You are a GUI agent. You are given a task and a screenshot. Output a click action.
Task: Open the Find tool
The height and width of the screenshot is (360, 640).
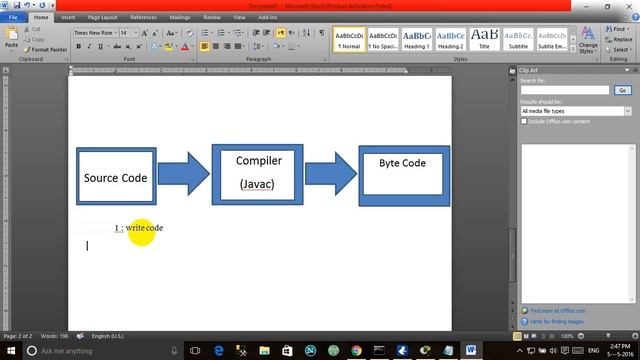point(617,29)
